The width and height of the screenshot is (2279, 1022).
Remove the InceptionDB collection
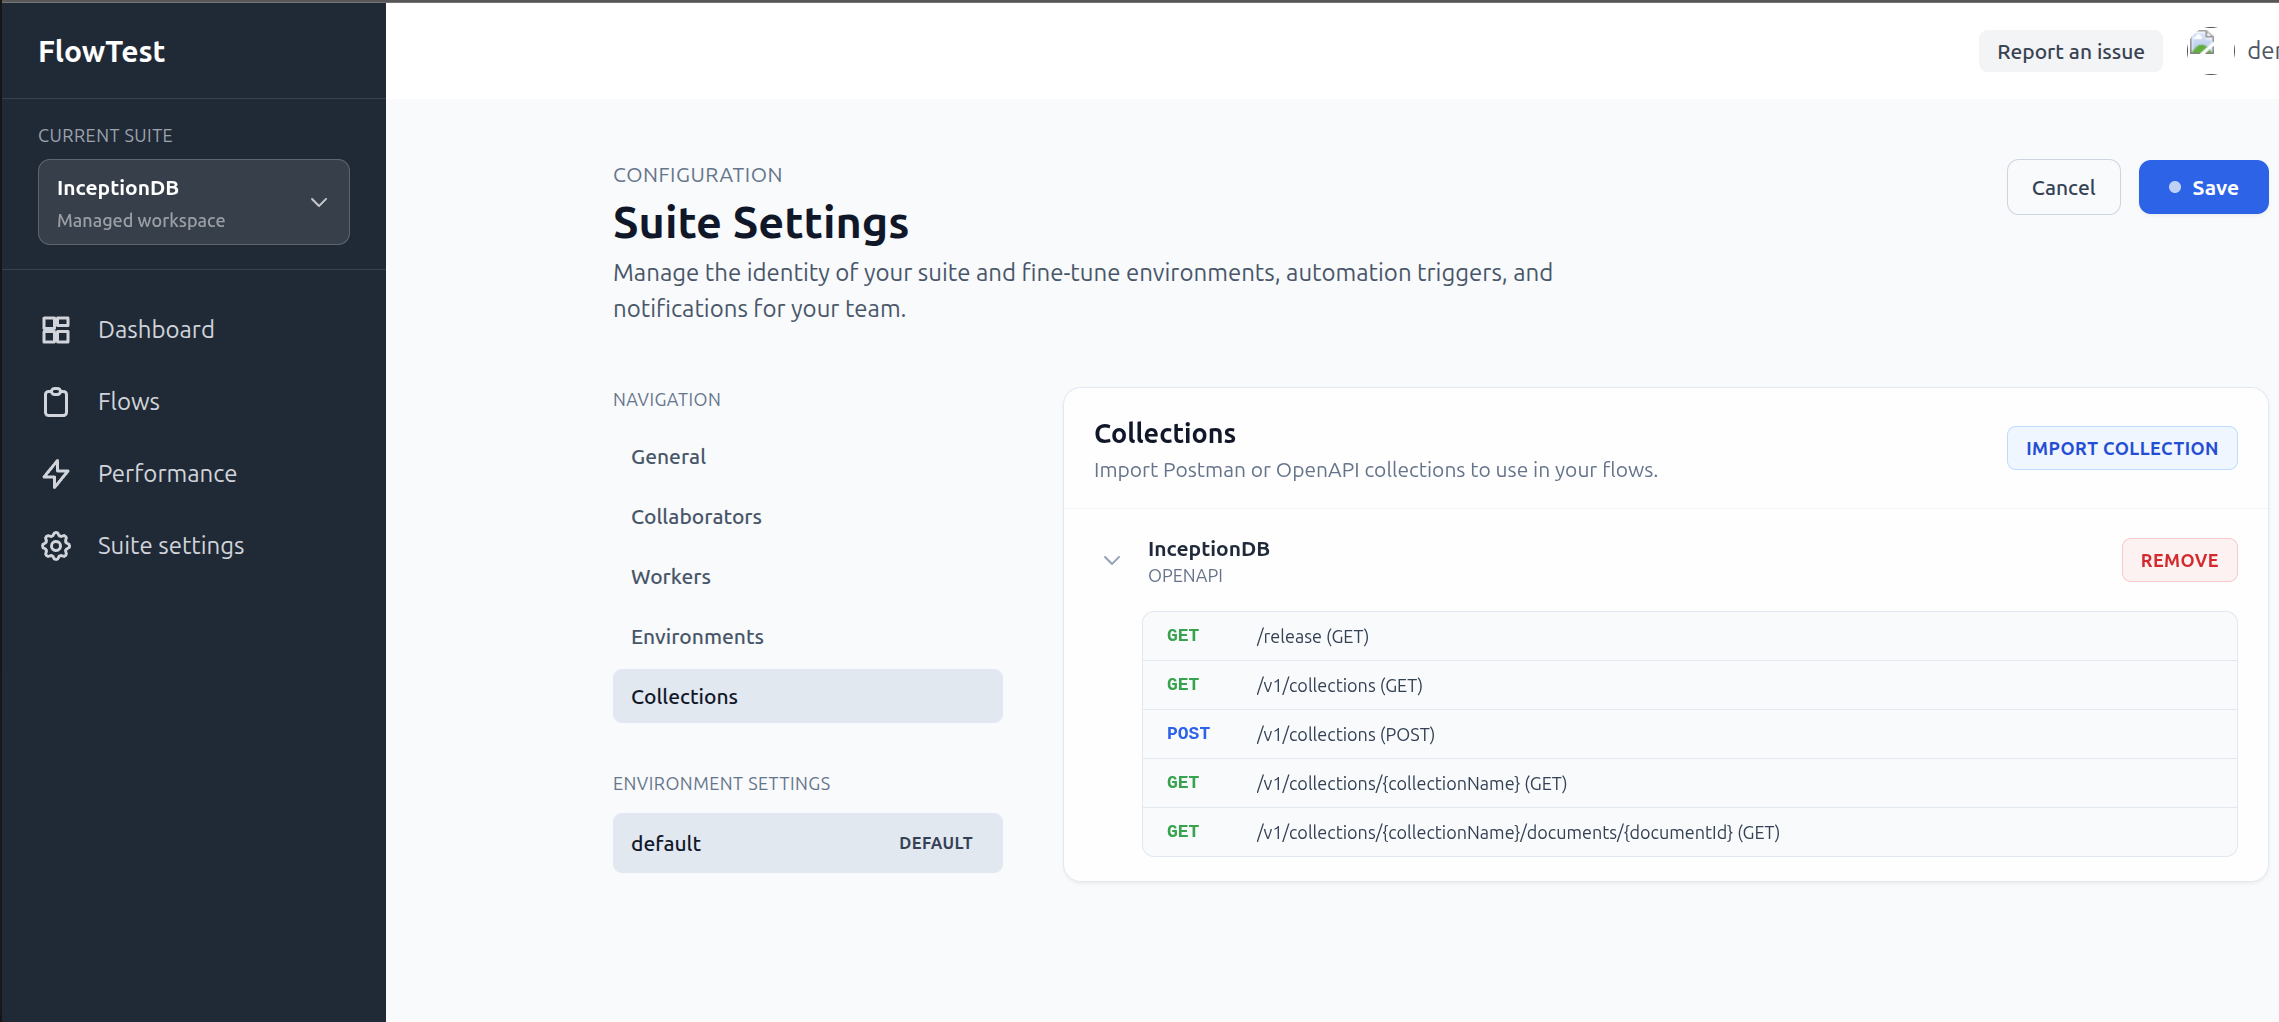[2179, 561]
